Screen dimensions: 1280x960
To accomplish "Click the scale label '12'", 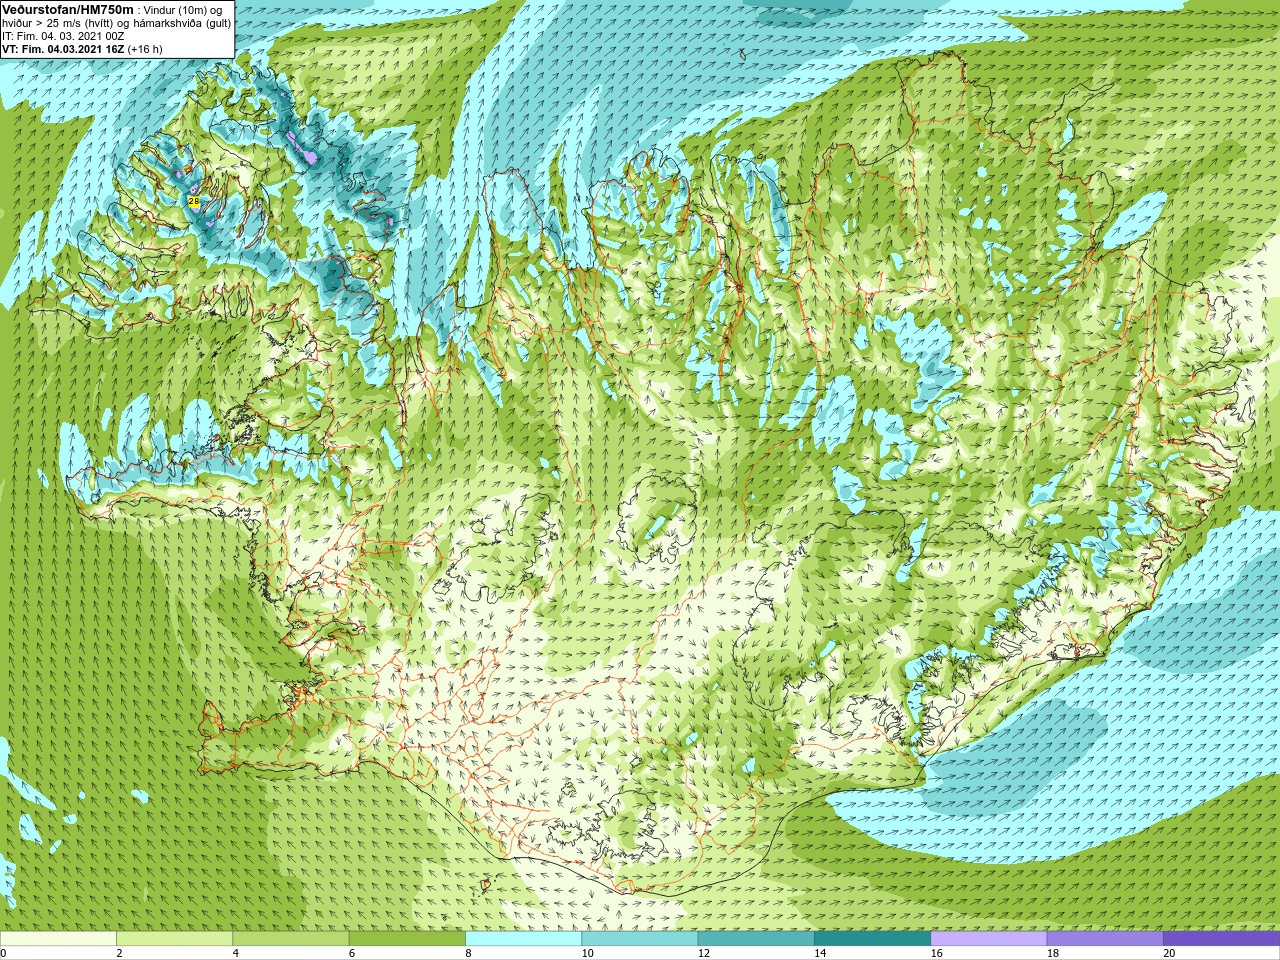I will coord(704,953).
